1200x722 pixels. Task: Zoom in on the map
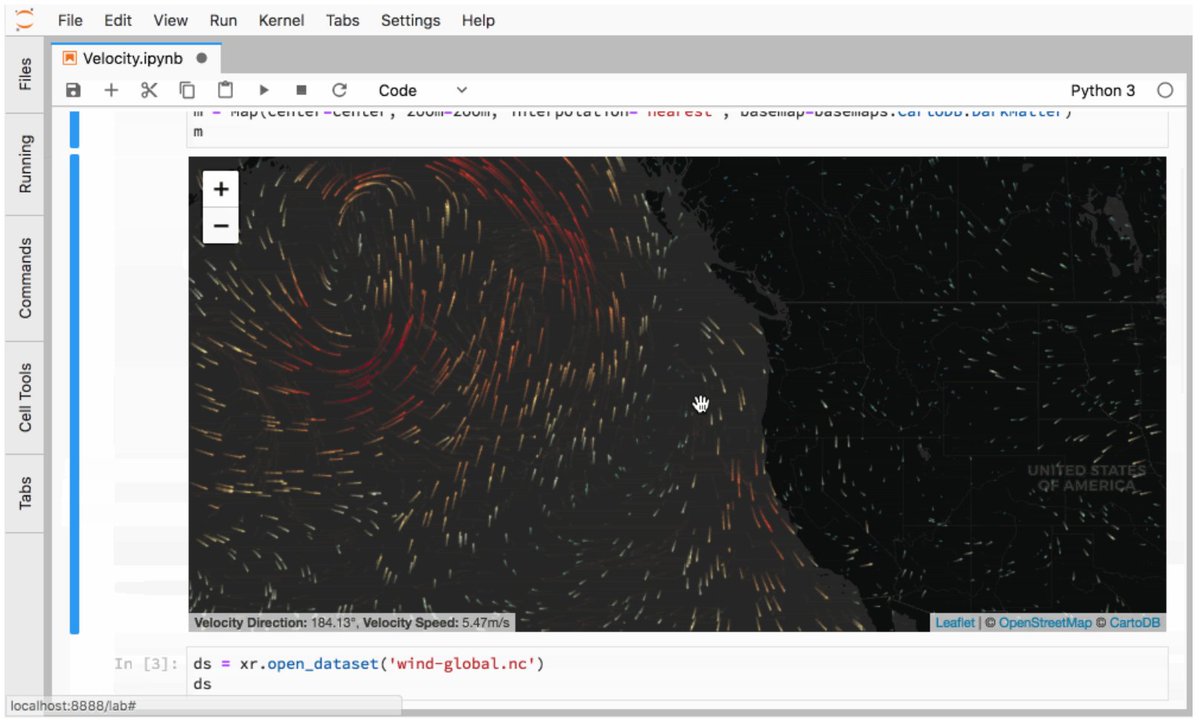click(x=221, y=188)
